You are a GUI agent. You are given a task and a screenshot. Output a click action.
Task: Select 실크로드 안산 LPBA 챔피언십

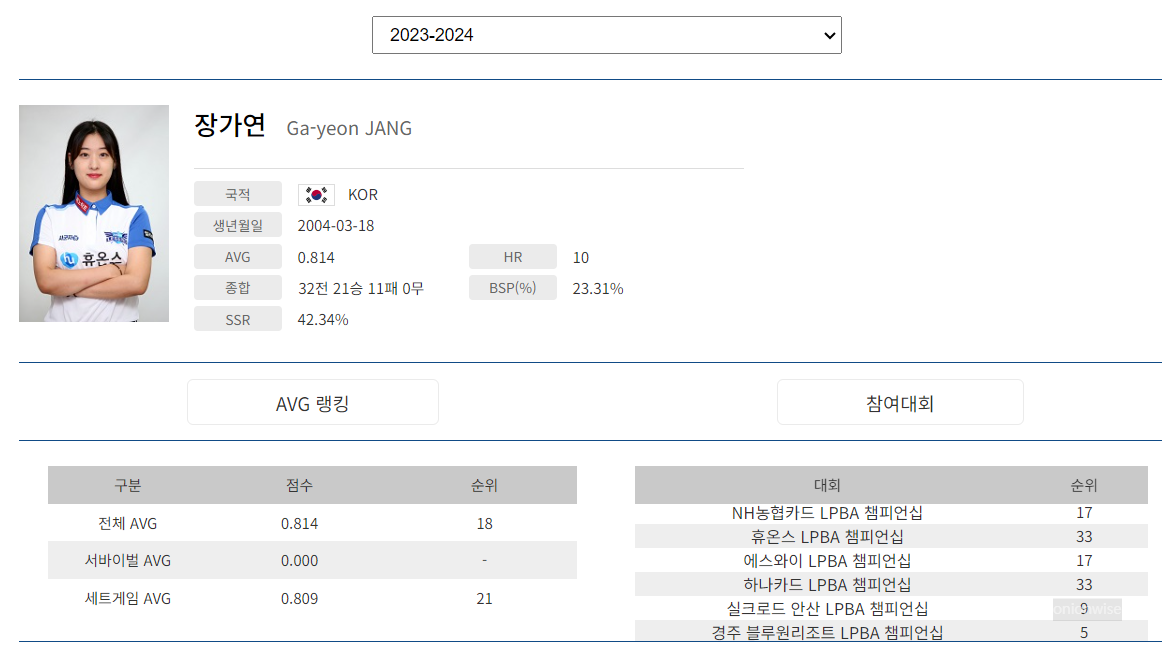(828, 608)
